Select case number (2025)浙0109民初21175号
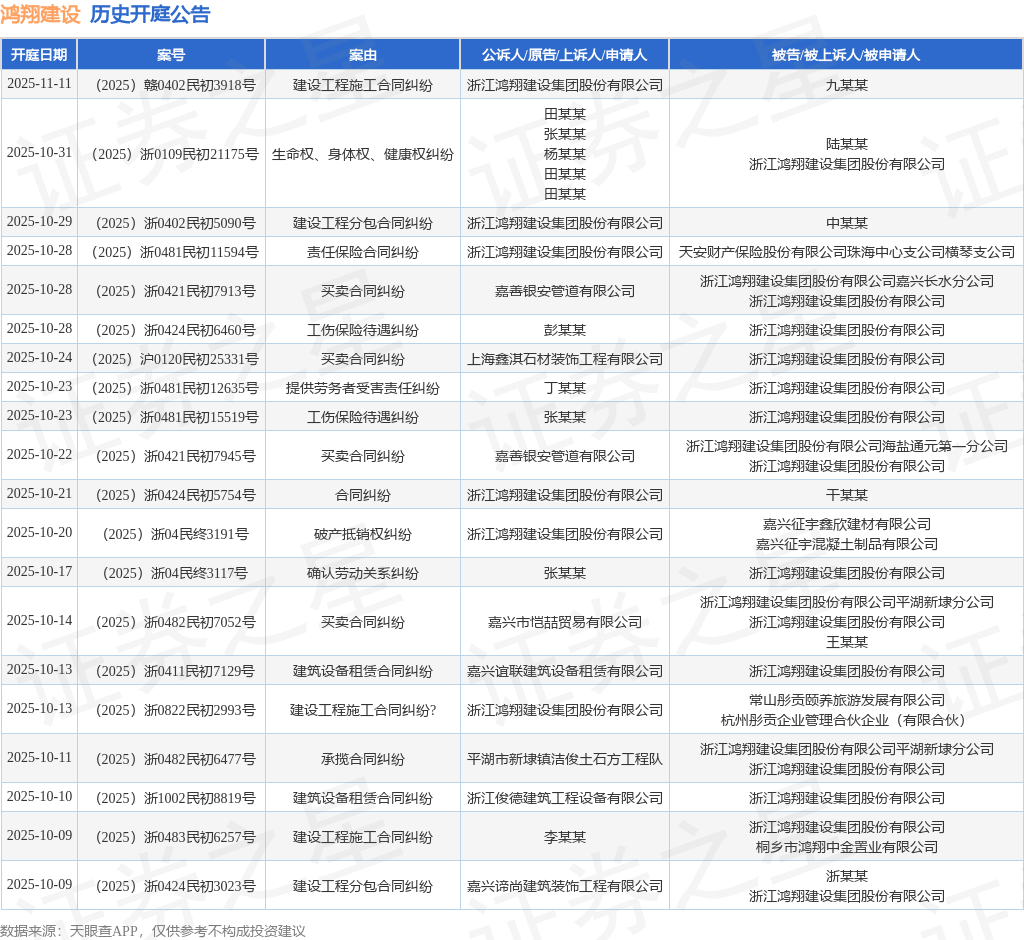This screenshot has width=1024, height=940. 175,154
